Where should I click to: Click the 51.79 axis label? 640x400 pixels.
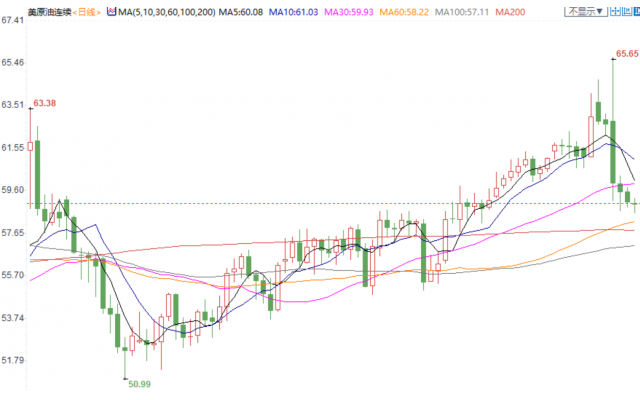tap(13, 360)
